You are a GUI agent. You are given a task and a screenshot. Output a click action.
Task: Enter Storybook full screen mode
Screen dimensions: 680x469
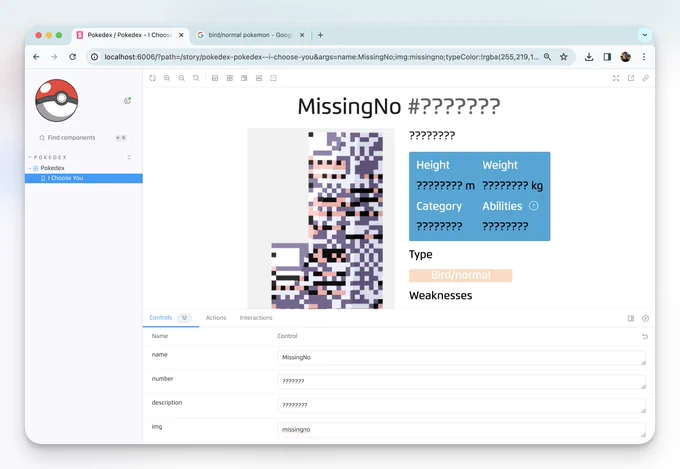(616, 78)
